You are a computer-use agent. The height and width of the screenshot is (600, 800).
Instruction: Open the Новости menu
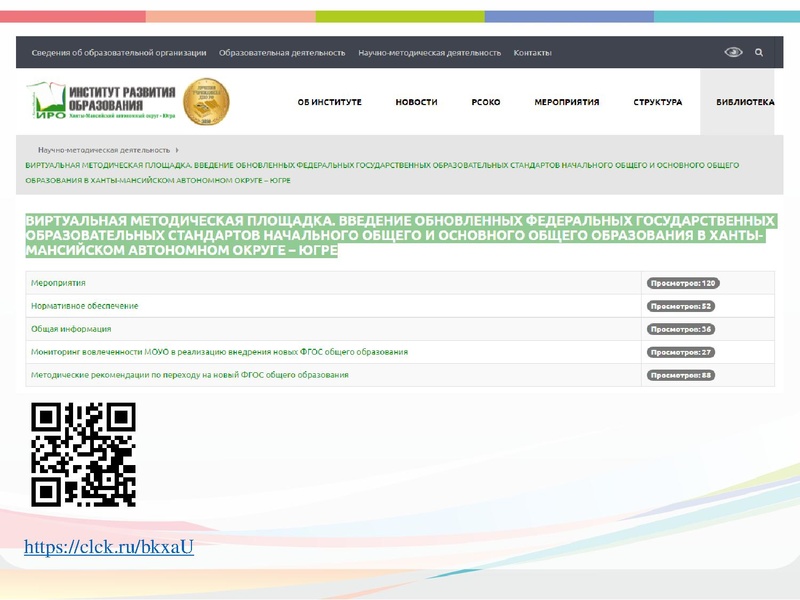pos(415,100)
